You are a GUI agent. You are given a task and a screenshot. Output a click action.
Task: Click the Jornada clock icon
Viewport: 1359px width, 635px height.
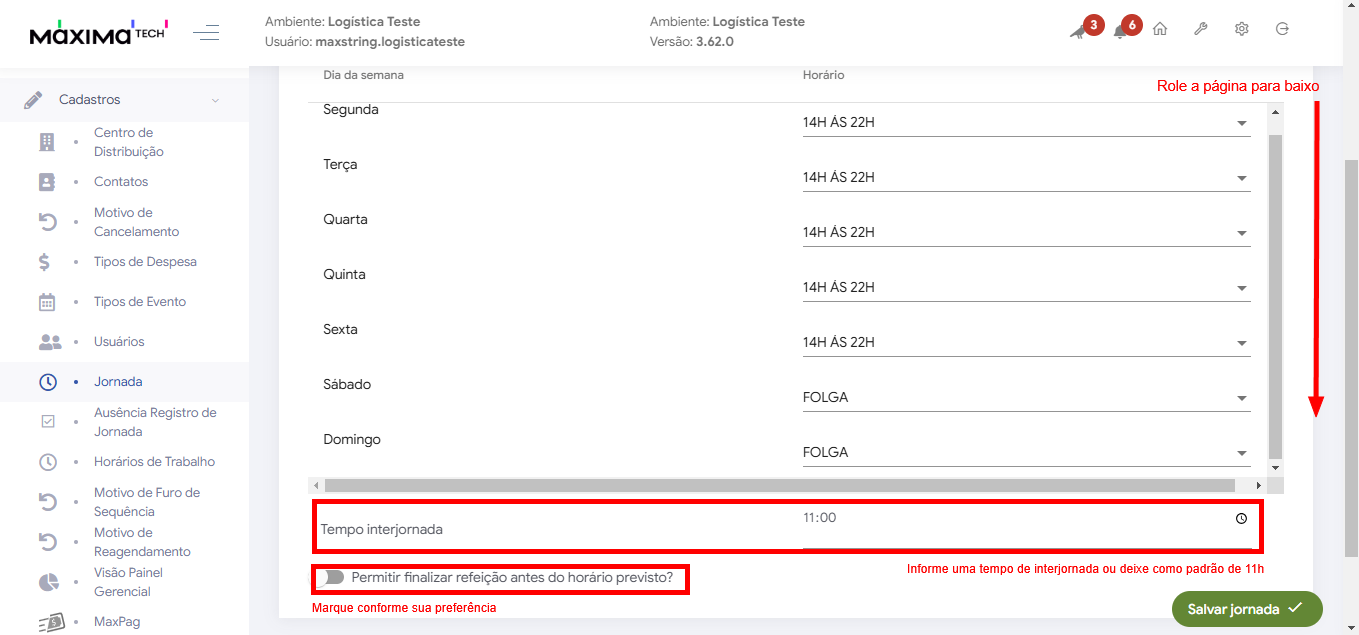[x=48, y=382]
